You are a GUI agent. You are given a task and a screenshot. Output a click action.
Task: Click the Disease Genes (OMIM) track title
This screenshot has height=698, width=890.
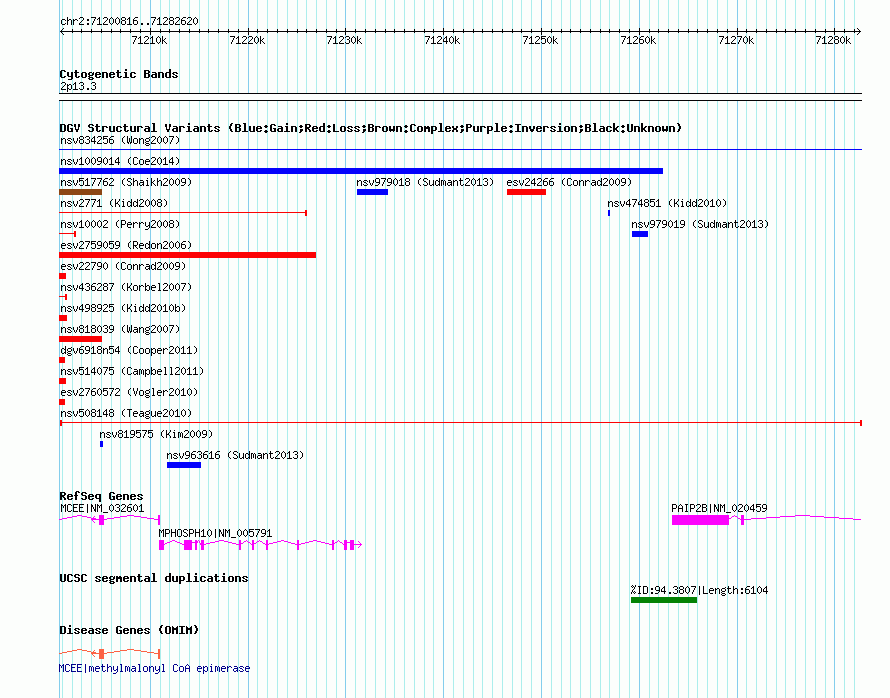(129, 630)
